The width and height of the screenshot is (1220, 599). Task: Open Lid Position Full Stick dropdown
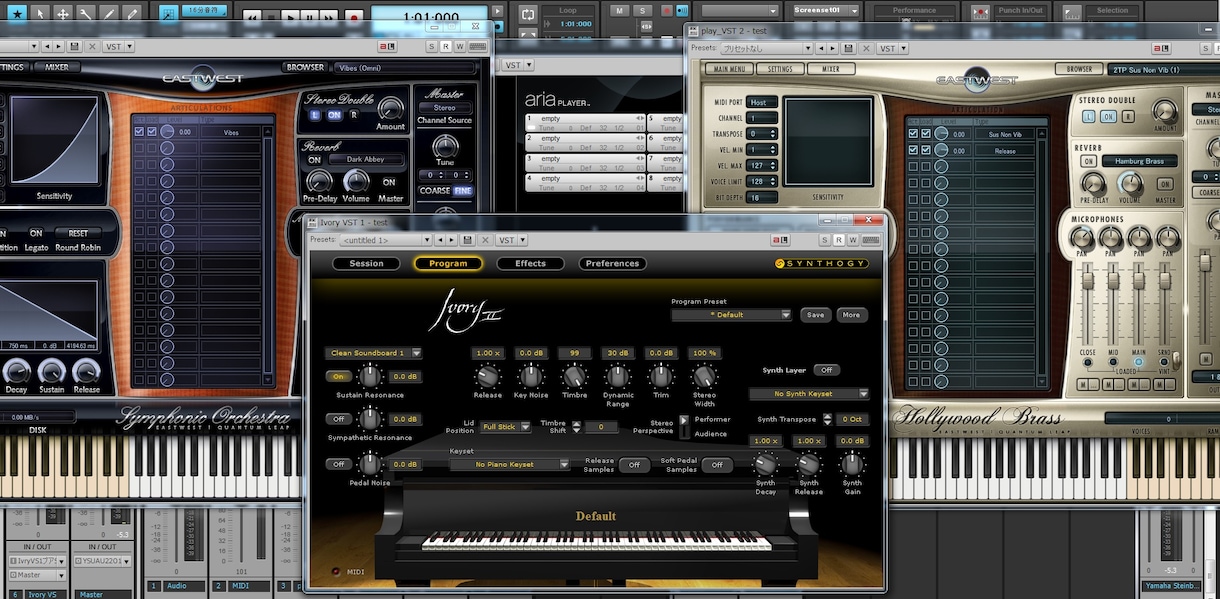pyautogui.click(x=505, y=427)
